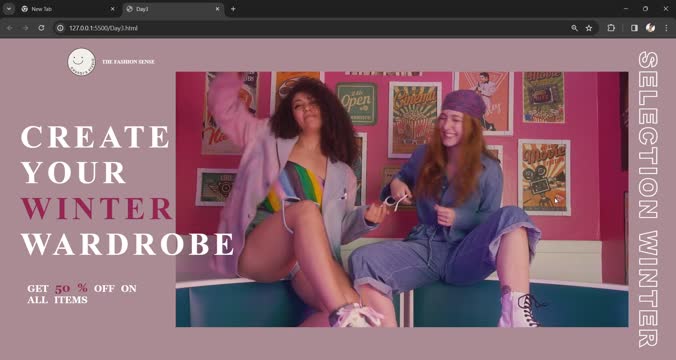Select the Day3 tab
Viewport: 676px width, 360px height.
[173, 9]
